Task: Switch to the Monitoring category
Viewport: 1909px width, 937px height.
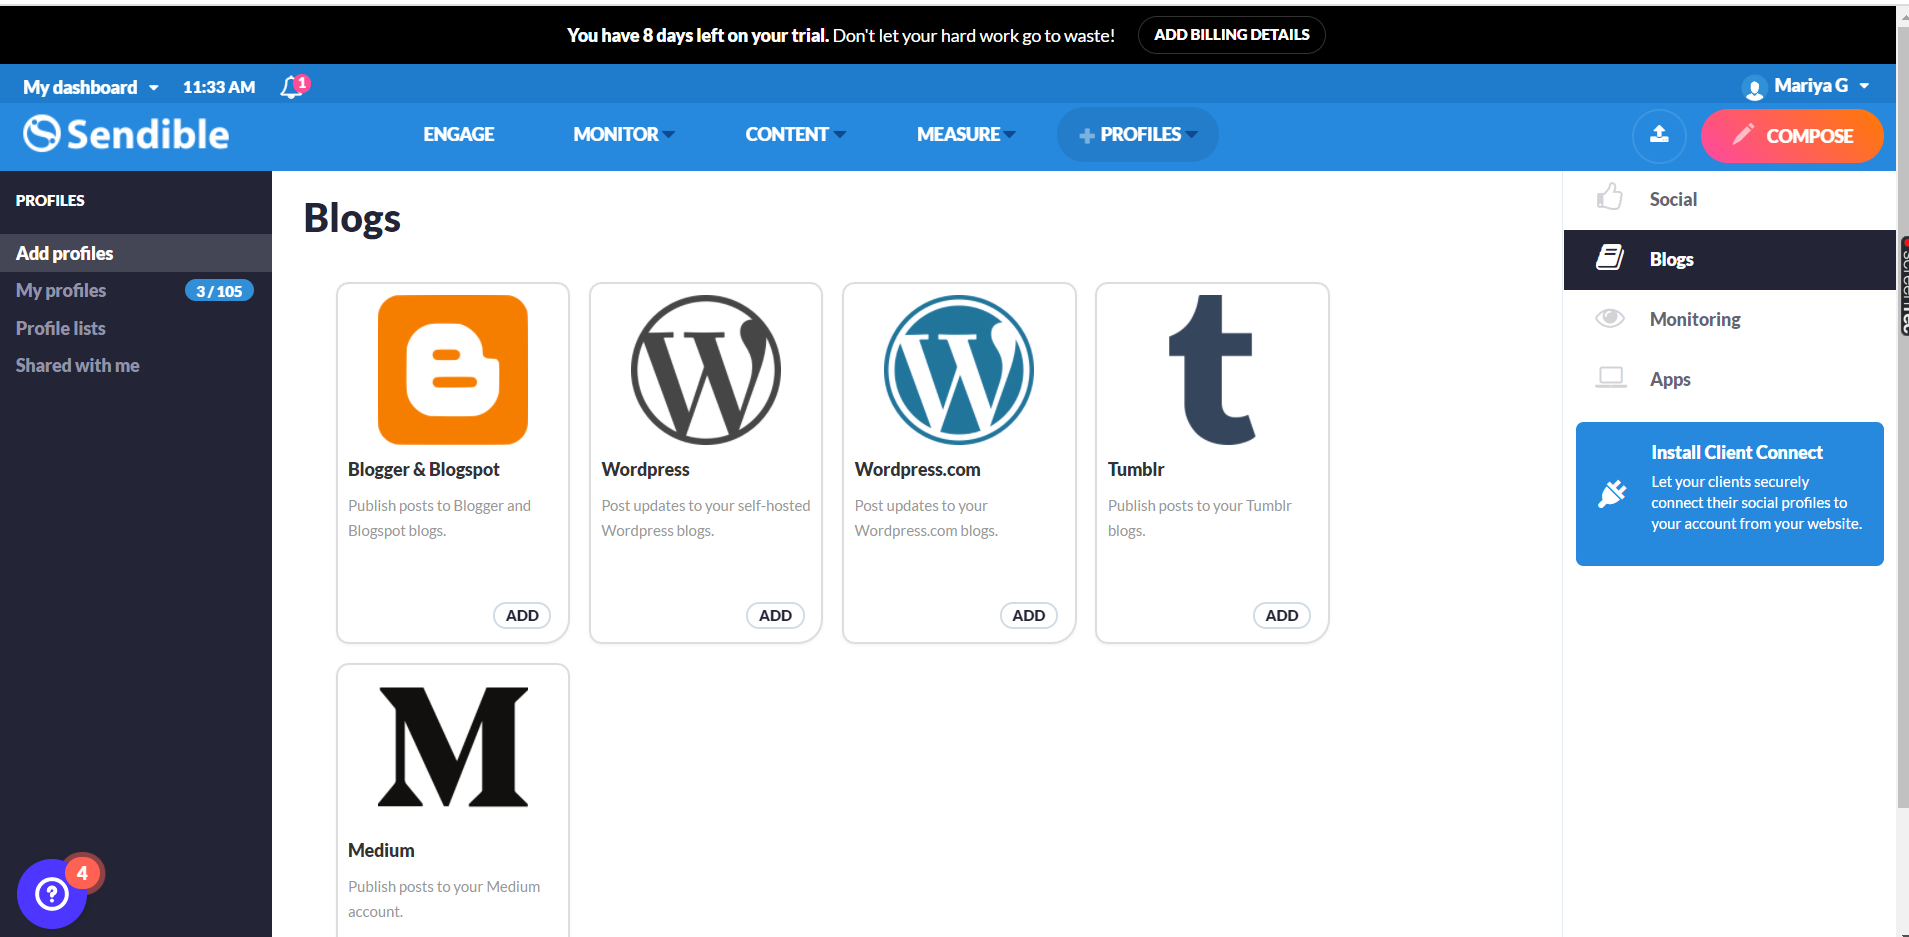Action: (1730, 319)
